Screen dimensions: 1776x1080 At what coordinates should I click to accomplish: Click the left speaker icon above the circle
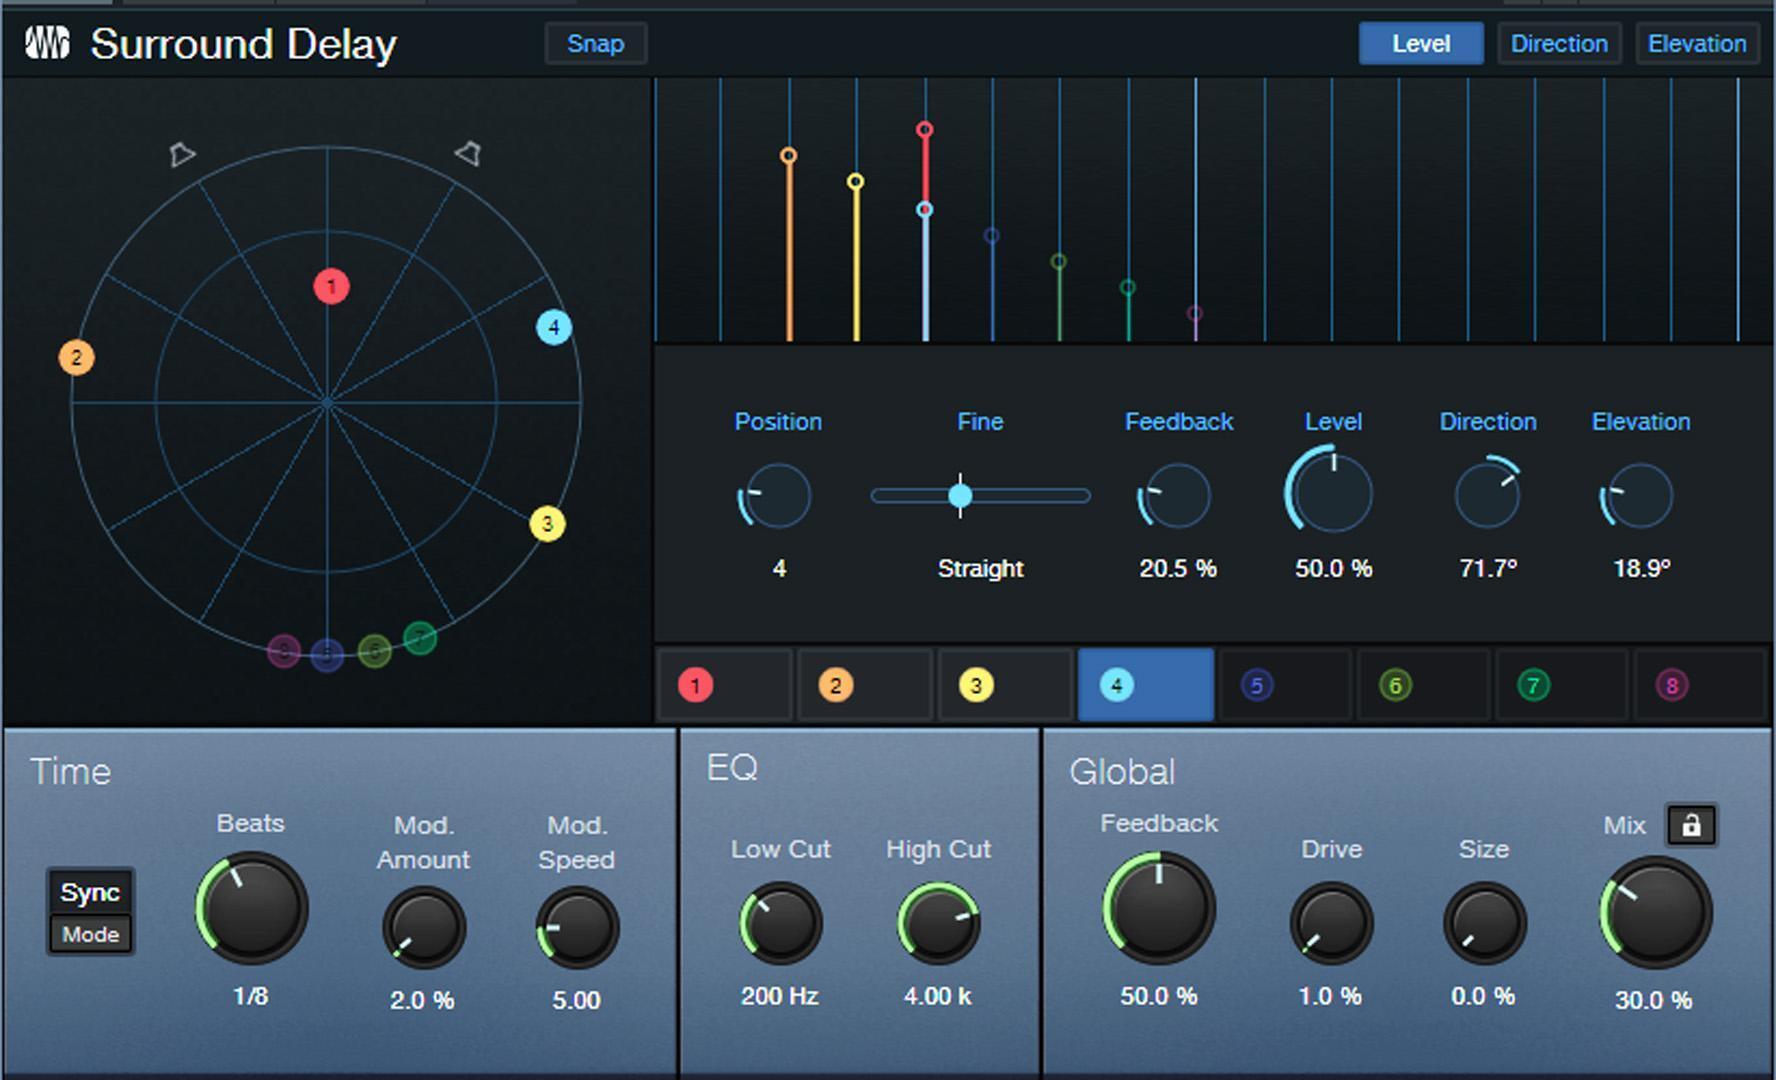(182, 154)
